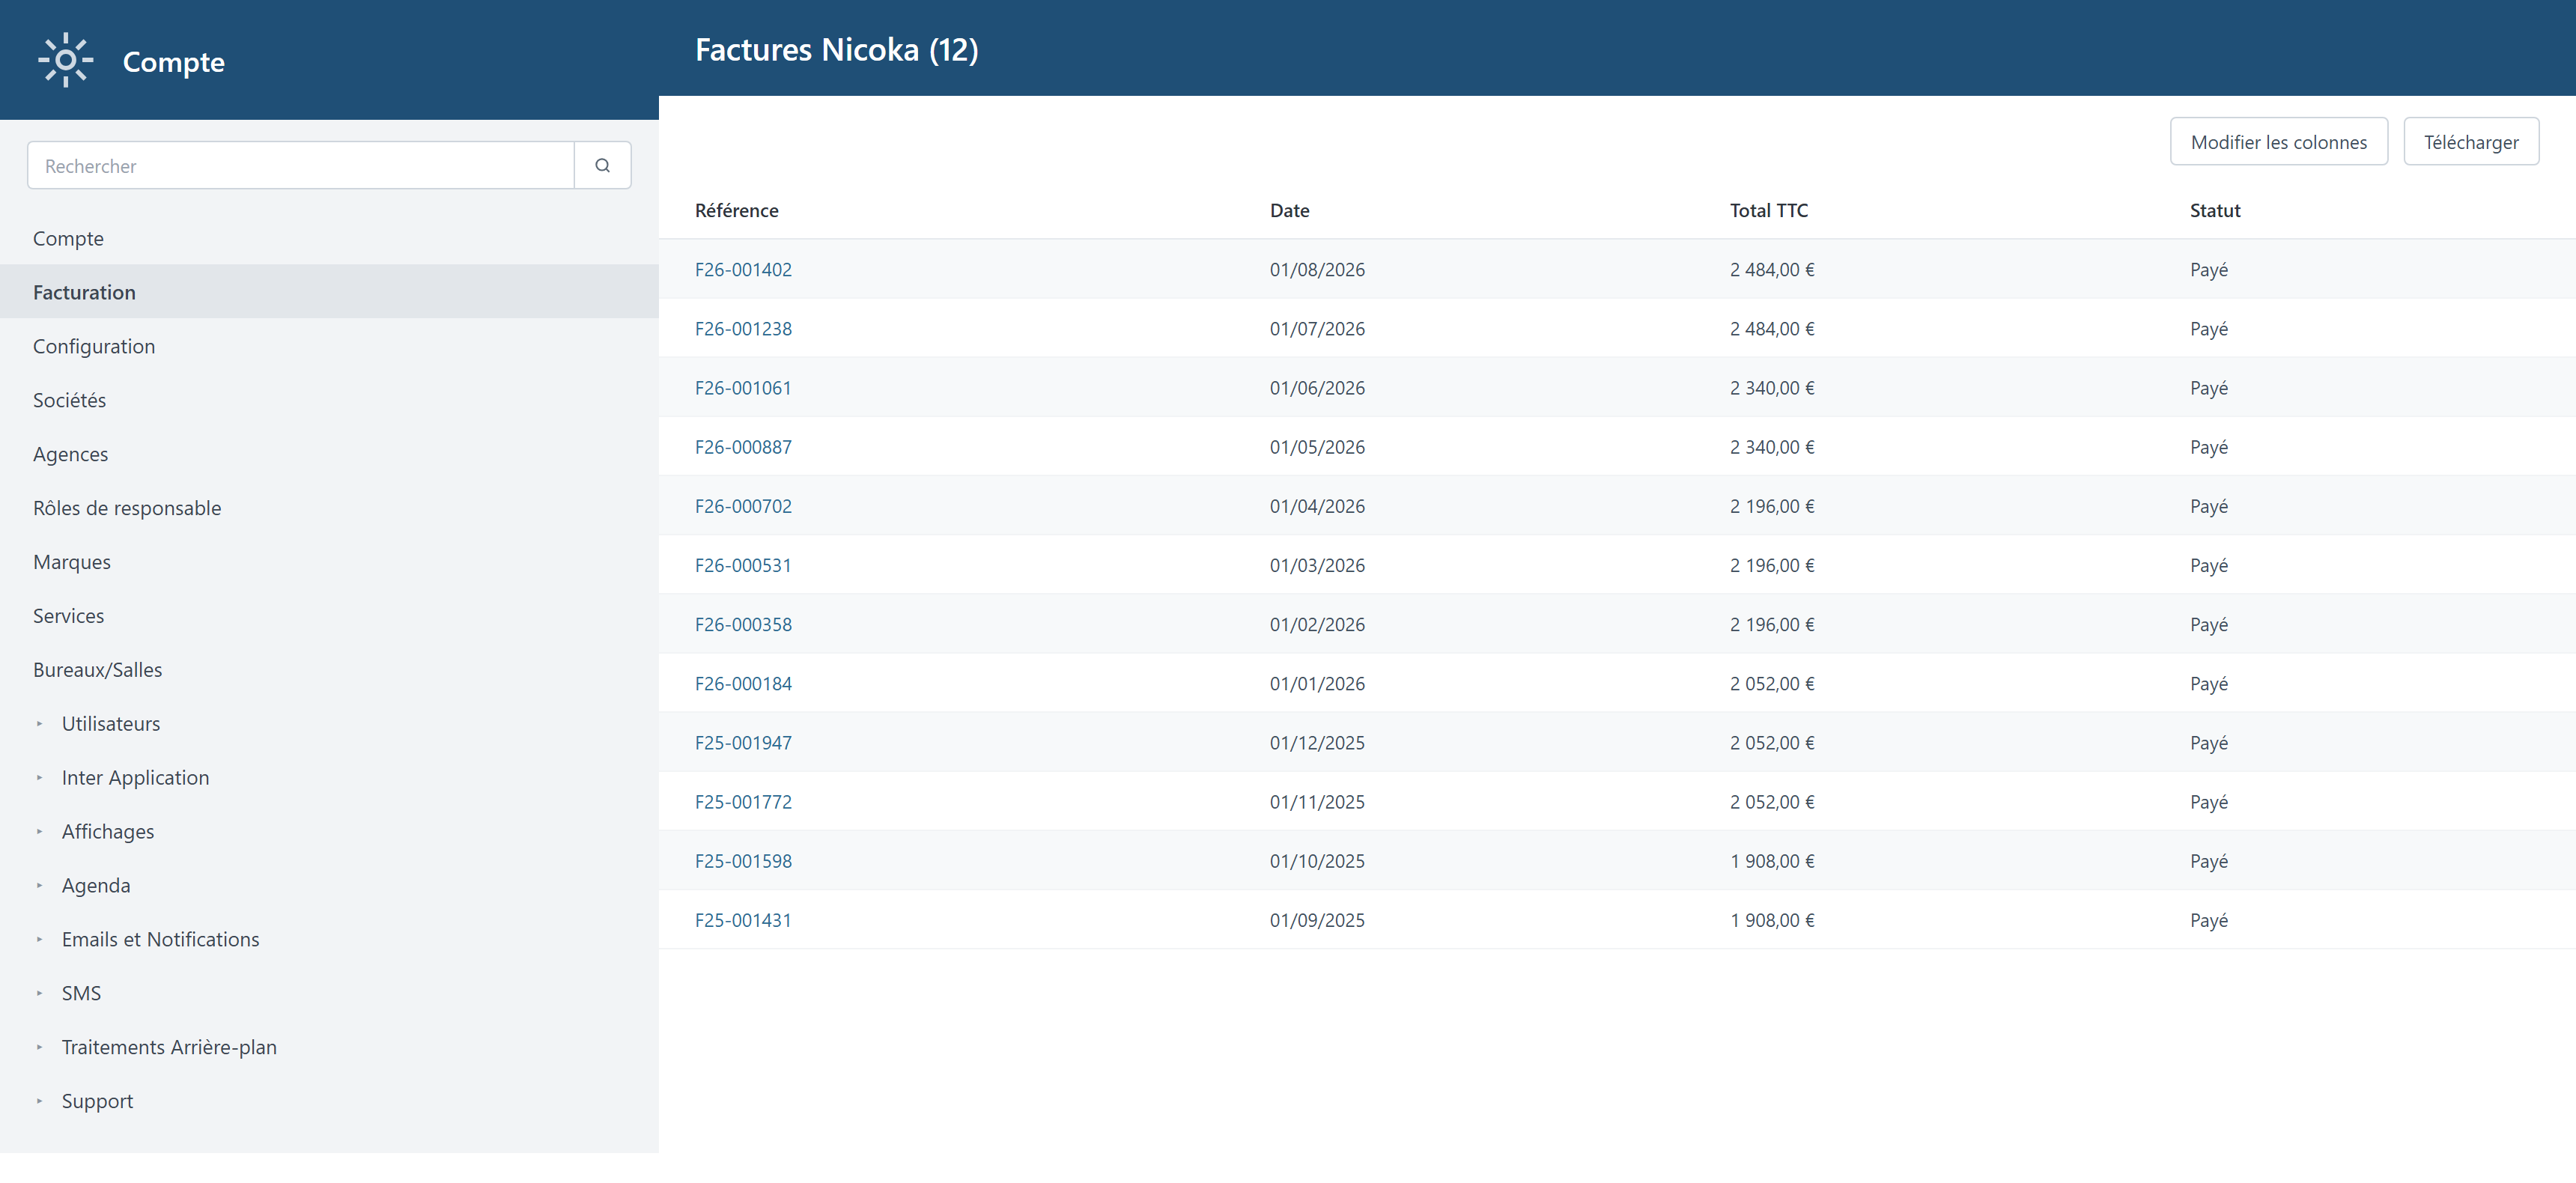Click the Télécharger button
Viewport: 2576px width, 1183px height.
[x=2470, y=142]
